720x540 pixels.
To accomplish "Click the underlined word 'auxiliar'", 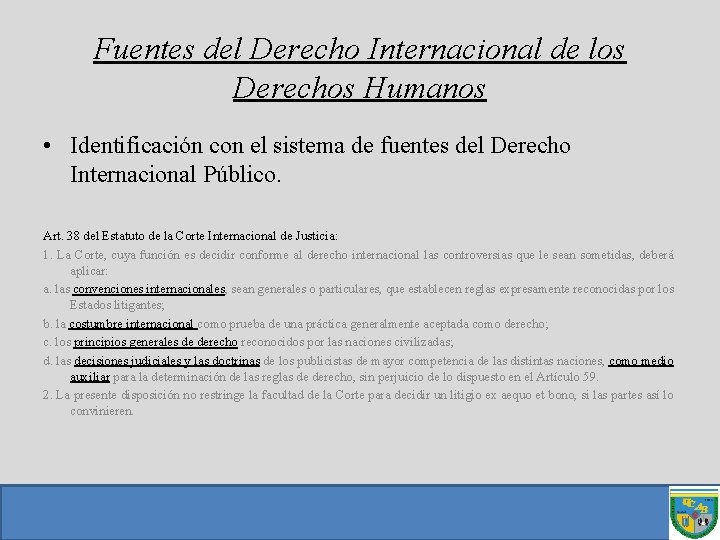I will pyautogui.click(x=90, y=377).
